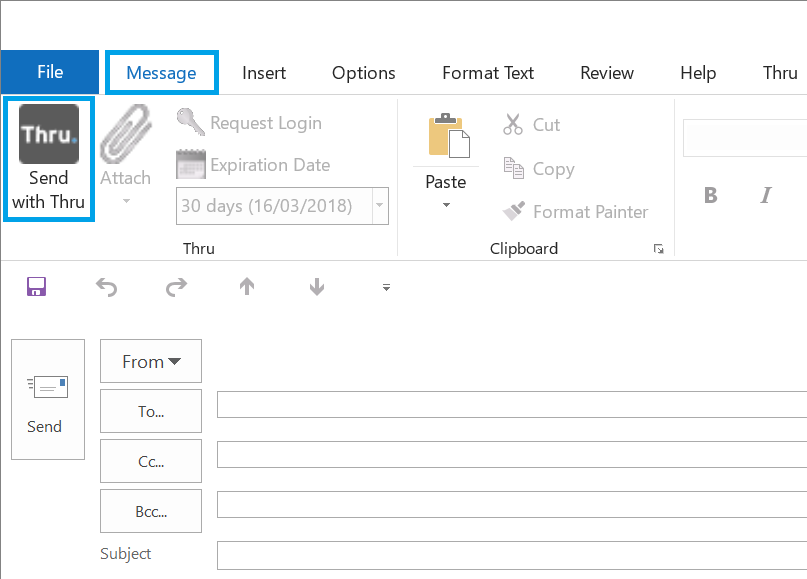This screenshot has width=807, height=579.
Task: Save the message with floppy icon
Action: coord(37,287)
